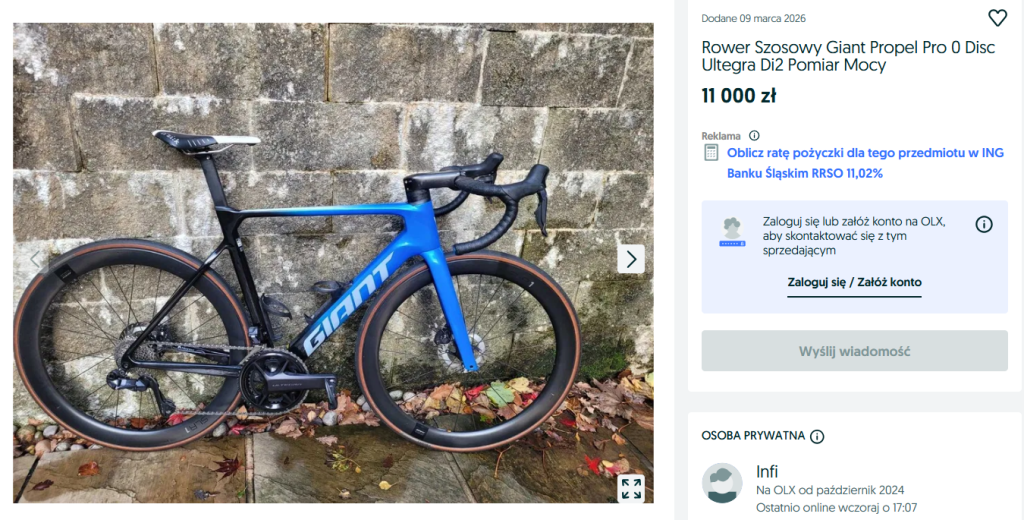Click info icon next to Osoba prywatna
The width and height of the screenshot is (1024, 520).
(x=817, y=437)
